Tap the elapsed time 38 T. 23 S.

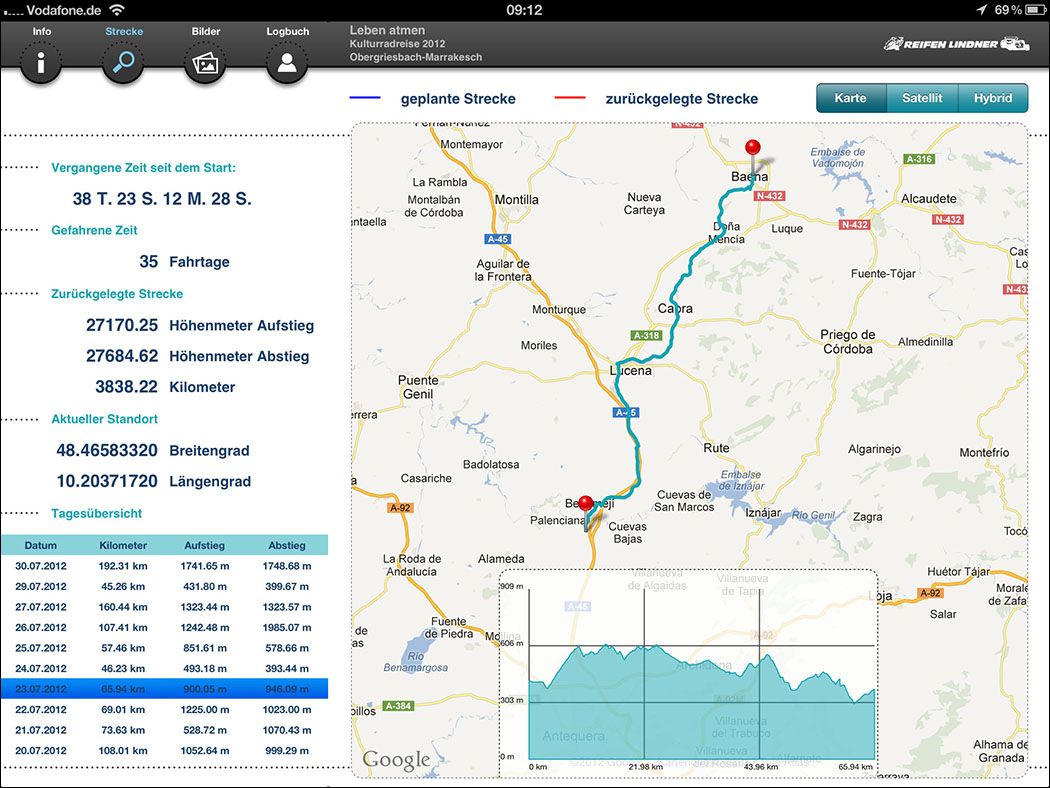tap(162, 199)
